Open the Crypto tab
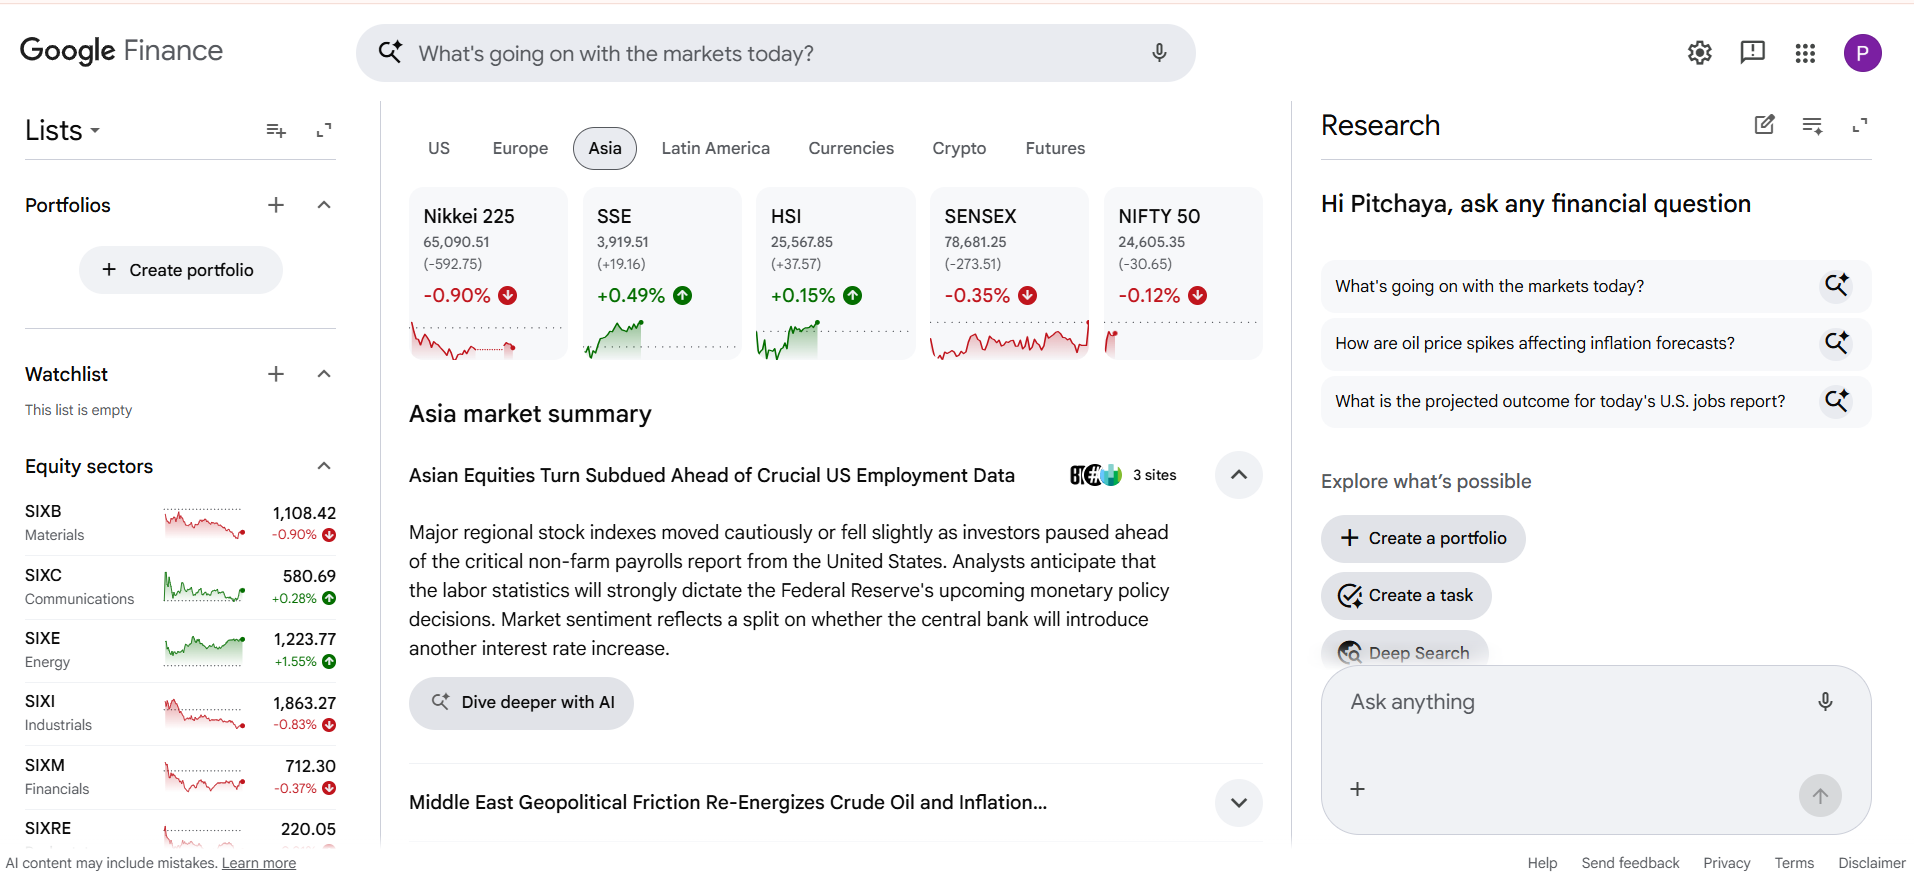 pos(959,148)
